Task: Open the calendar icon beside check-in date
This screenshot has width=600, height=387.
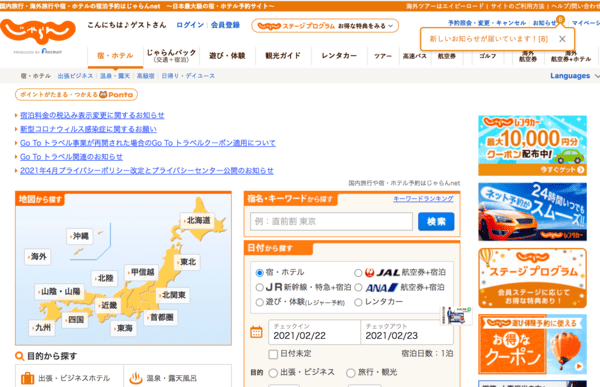Action: click(x=256, y=332)
